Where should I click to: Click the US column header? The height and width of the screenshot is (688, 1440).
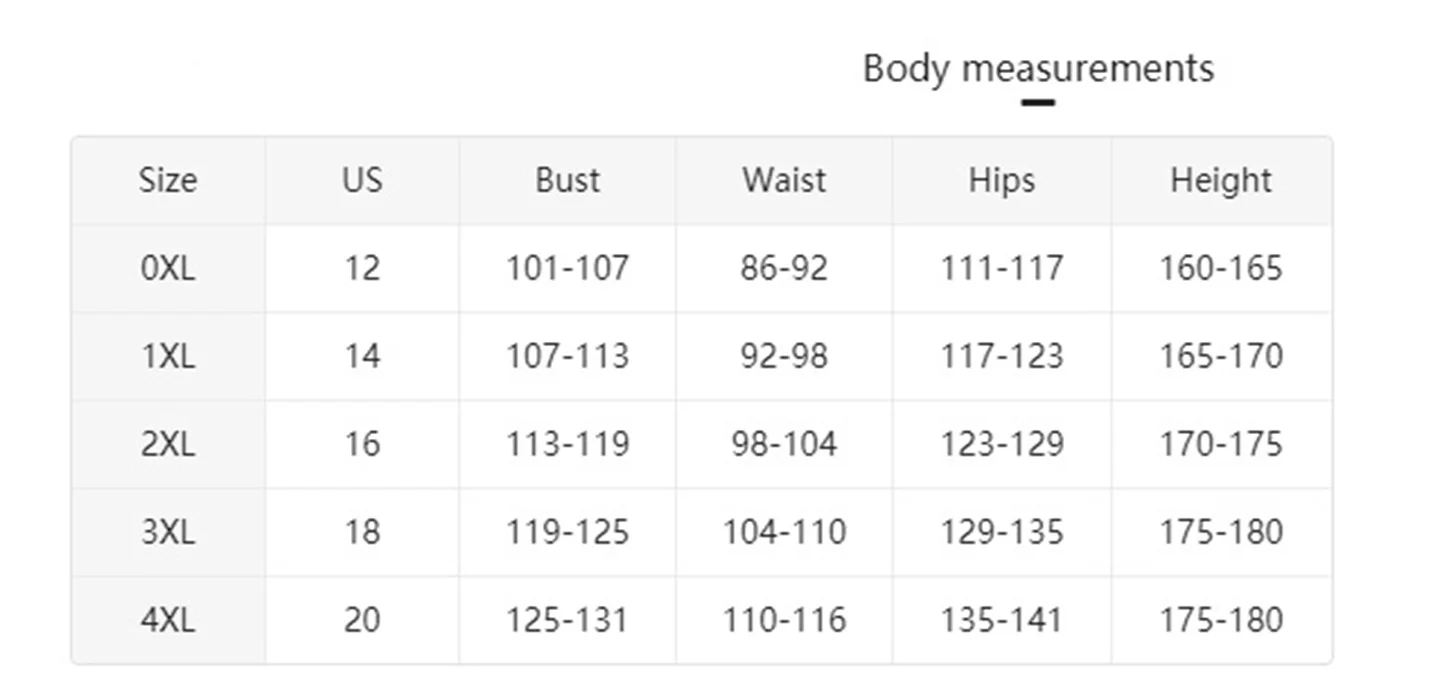pyautogui.click(x=362, y=180)
